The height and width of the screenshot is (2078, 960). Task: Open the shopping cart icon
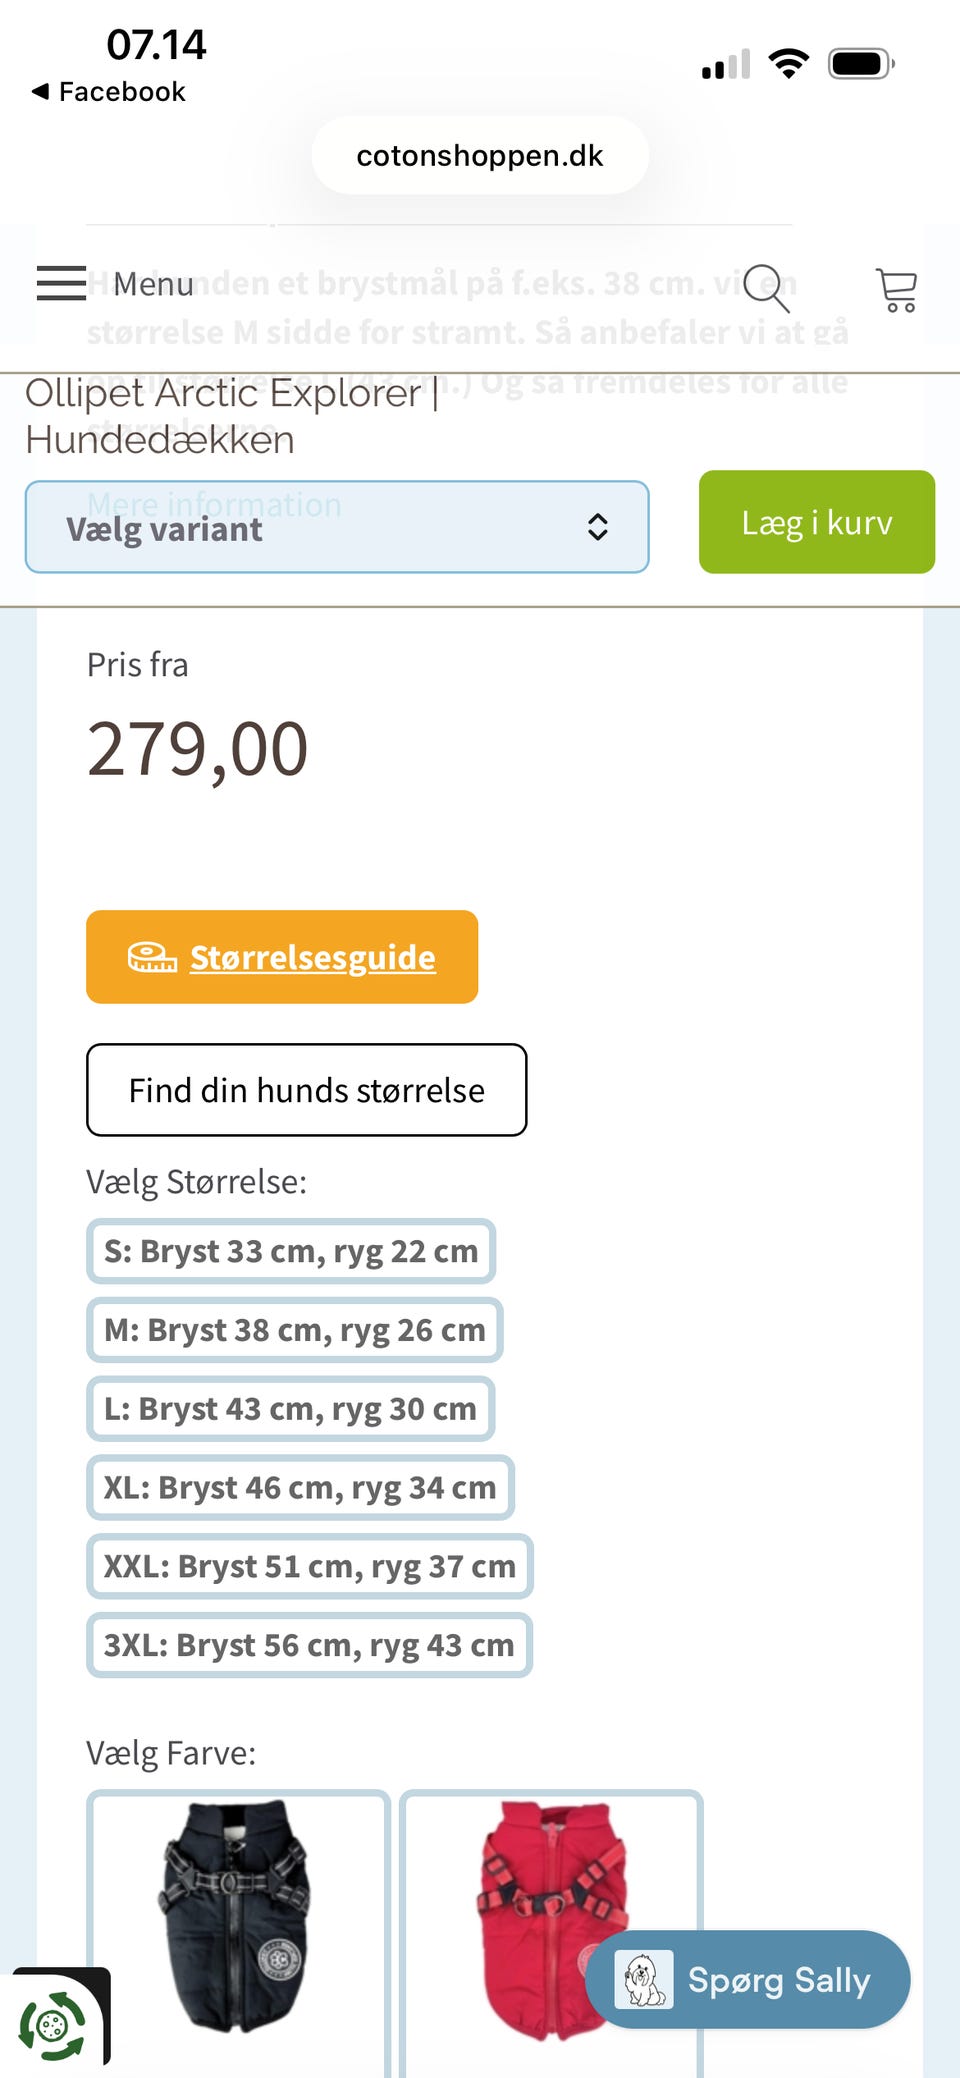[896, 290]
